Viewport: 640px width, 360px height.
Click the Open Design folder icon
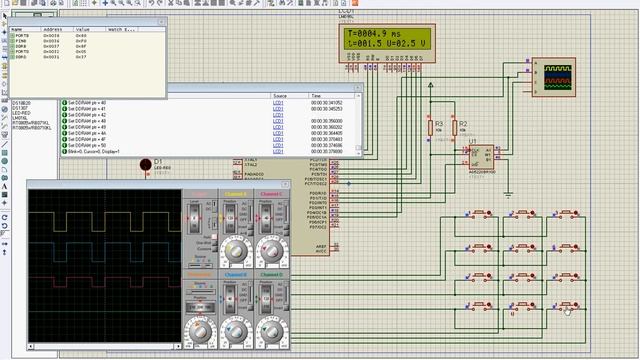click(x=15, y=3)
